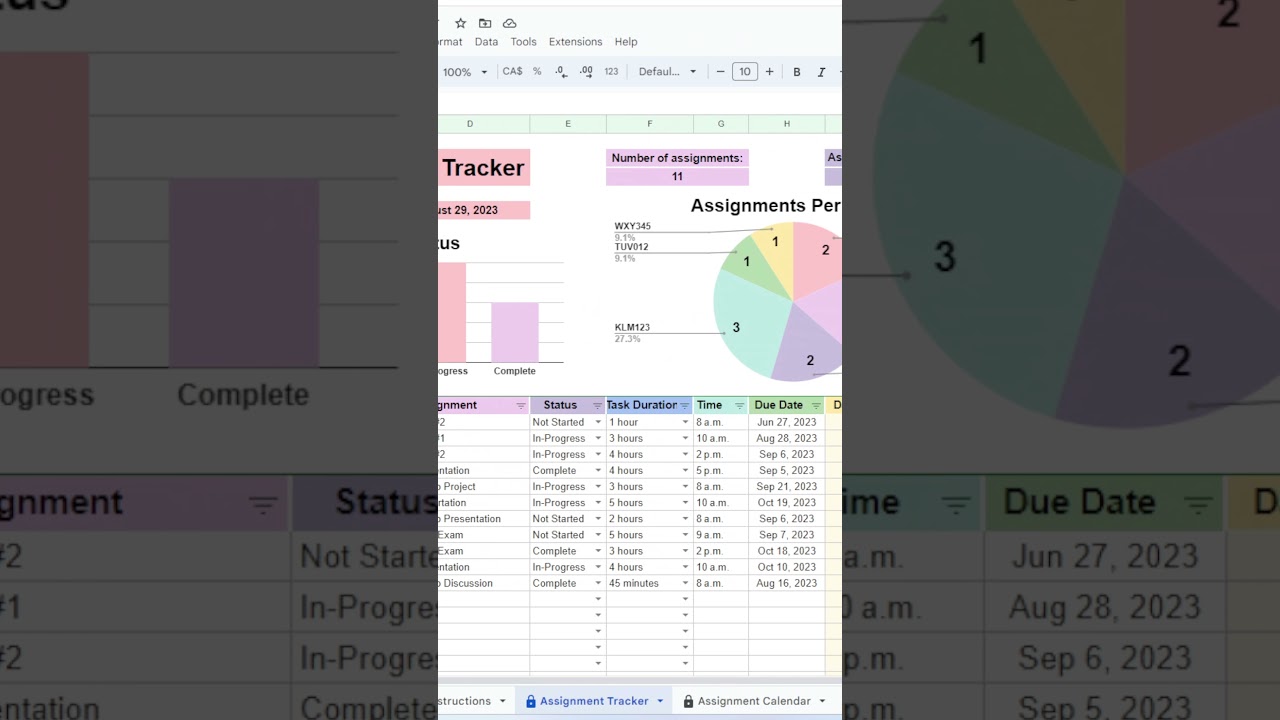
Task: Select due date Oct 10, 2023 cell
Action: point(787,567)
